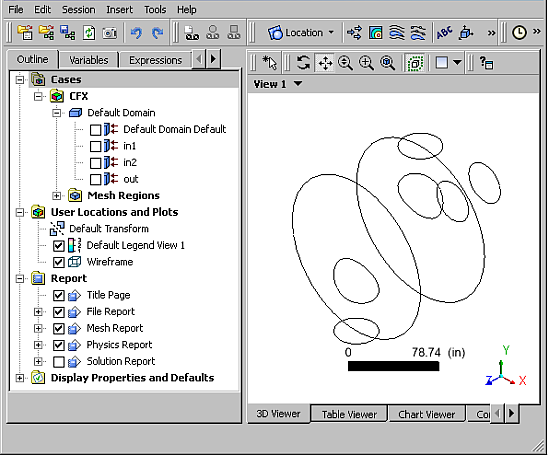Expand Display Properties and Defaults node

20,378
